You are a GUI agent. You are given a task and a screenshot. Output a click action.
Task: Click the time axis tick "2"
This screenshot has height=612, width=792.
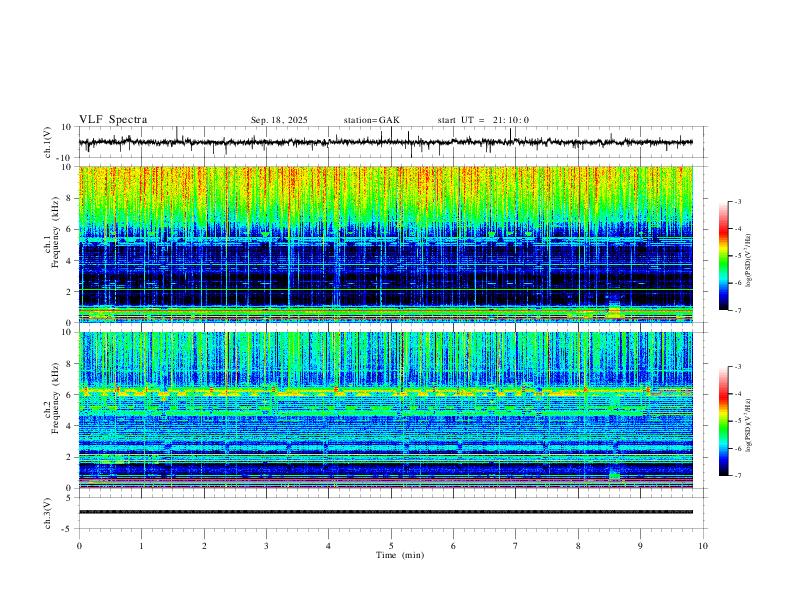point(204,546)
